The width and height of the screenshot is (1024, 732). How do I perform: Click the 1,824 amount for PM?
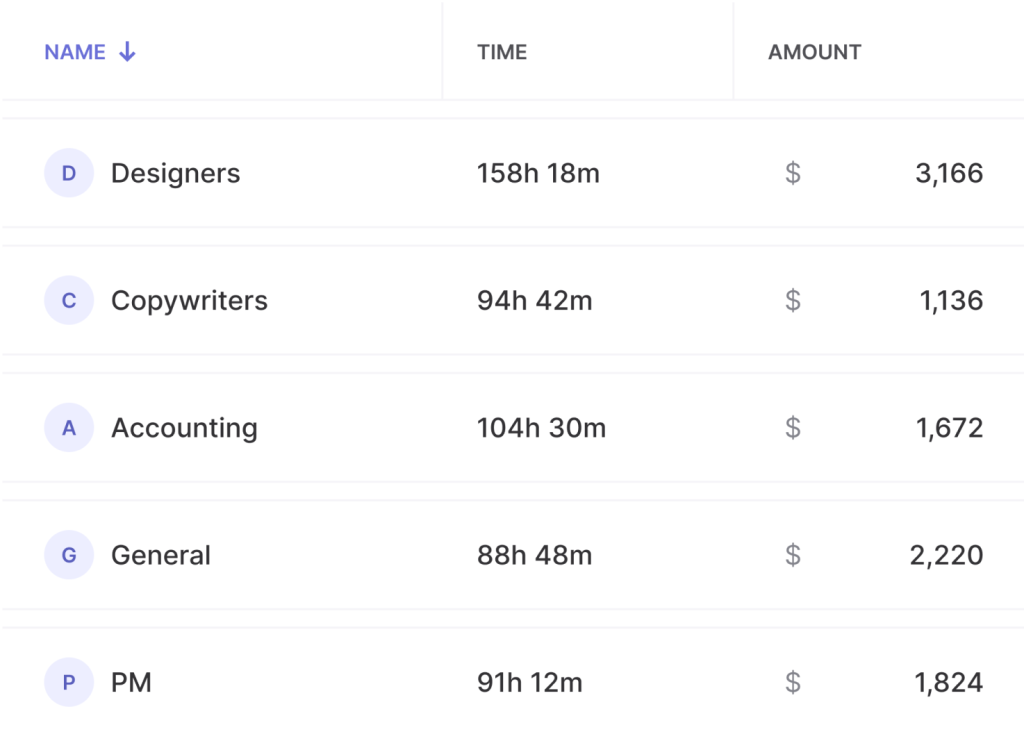point(948,682)
